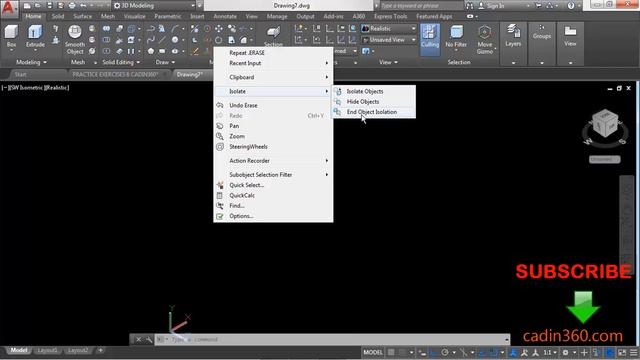Choose Zoom from context menu
640x360 pixels.
(273, 136)
